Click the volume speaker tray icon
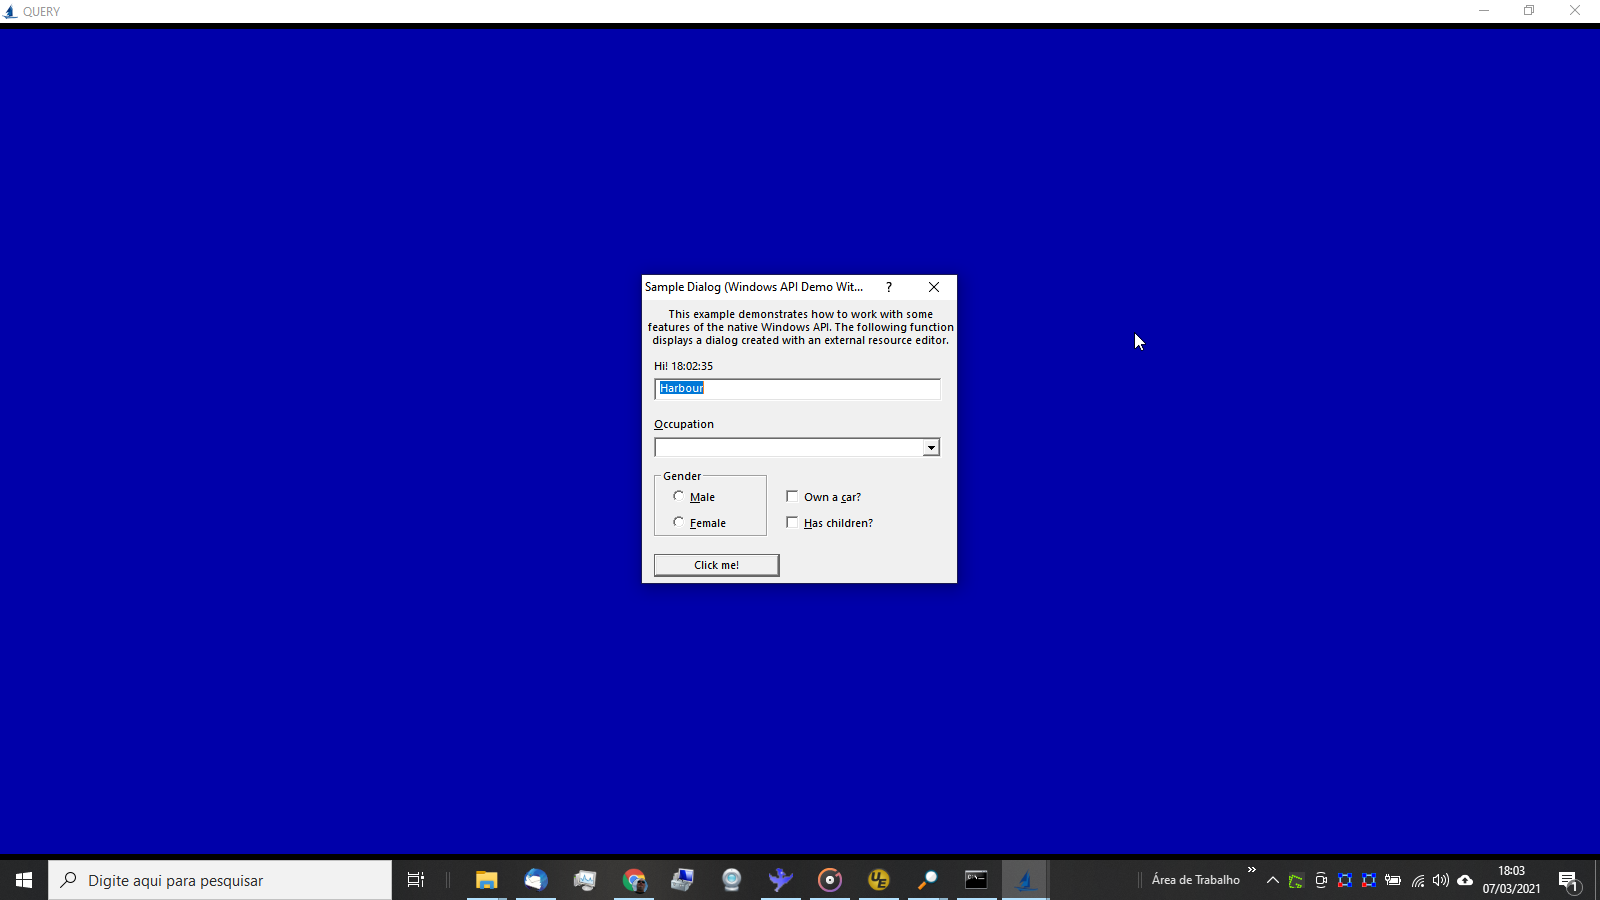This screenshot has height=900, width=1600. tap(1441, 880)
